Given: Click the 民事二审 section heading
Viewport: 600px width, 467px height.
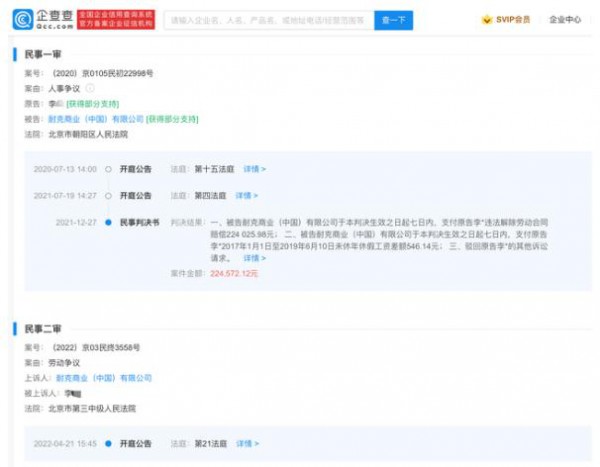Looking at the screenshot, I should (43, 329).
